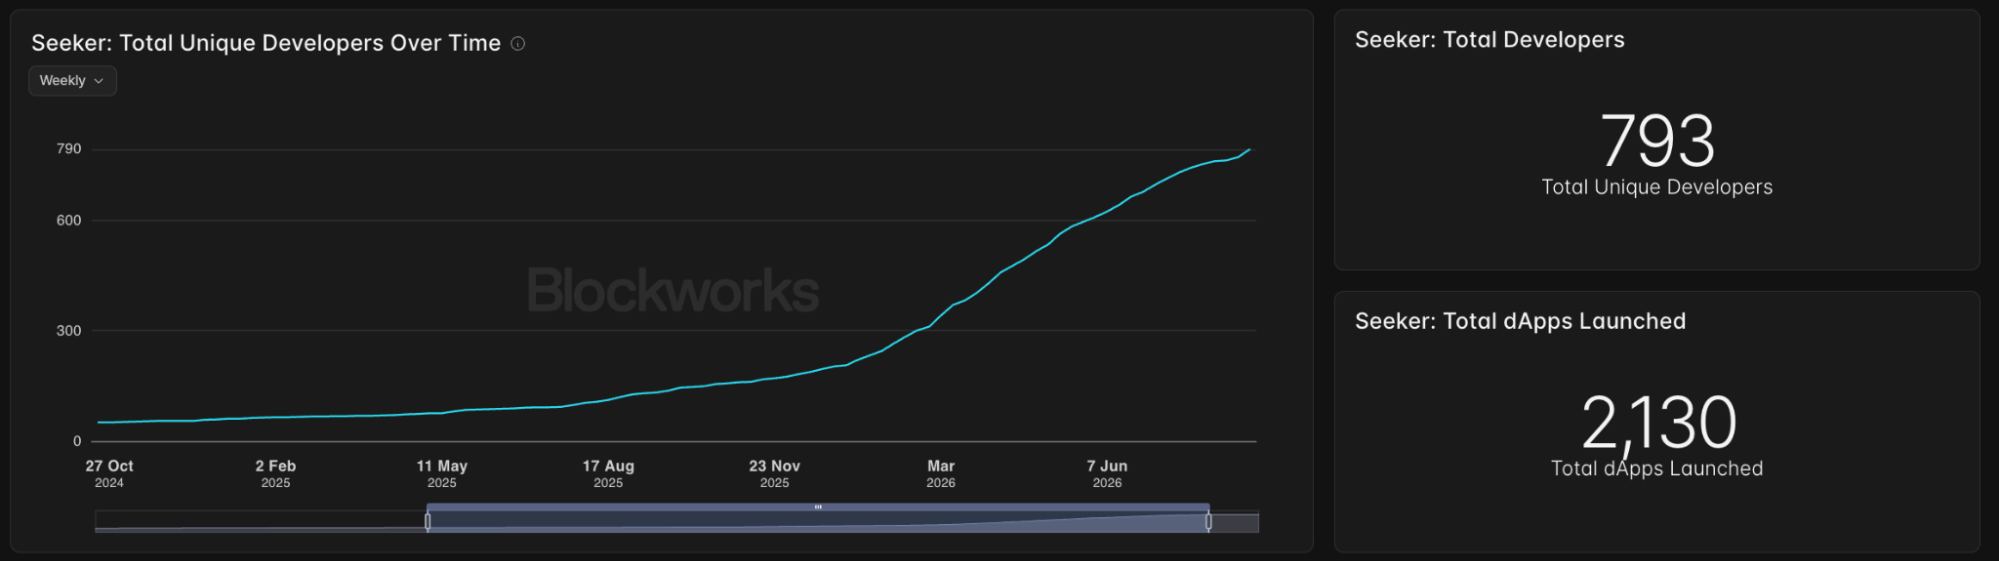This screenshot has width=1999, height=562.
Task: Click the "Total dApps Launched" caption
Action: point(1657,468)
